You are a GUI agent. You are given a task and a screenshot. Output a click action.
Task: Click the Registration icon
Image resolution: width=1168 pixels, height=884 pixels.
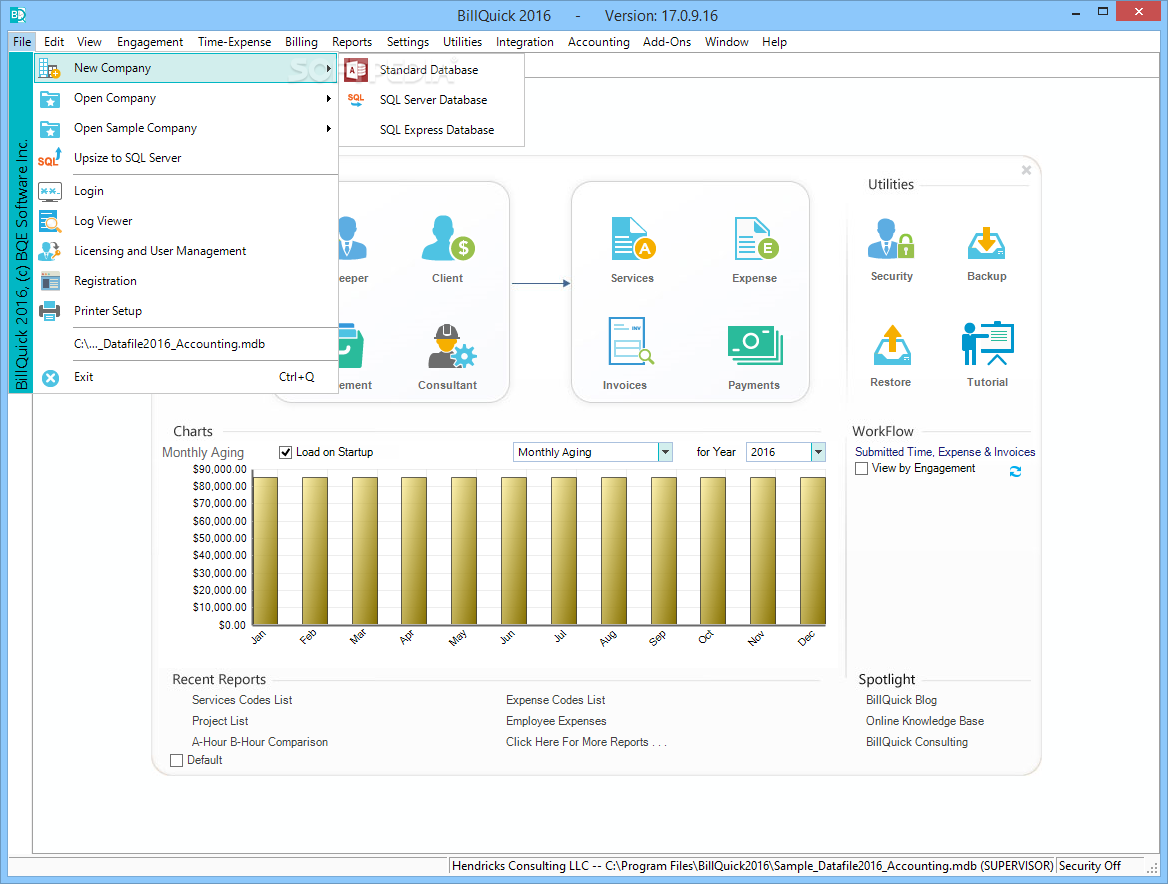coord(50,281)
